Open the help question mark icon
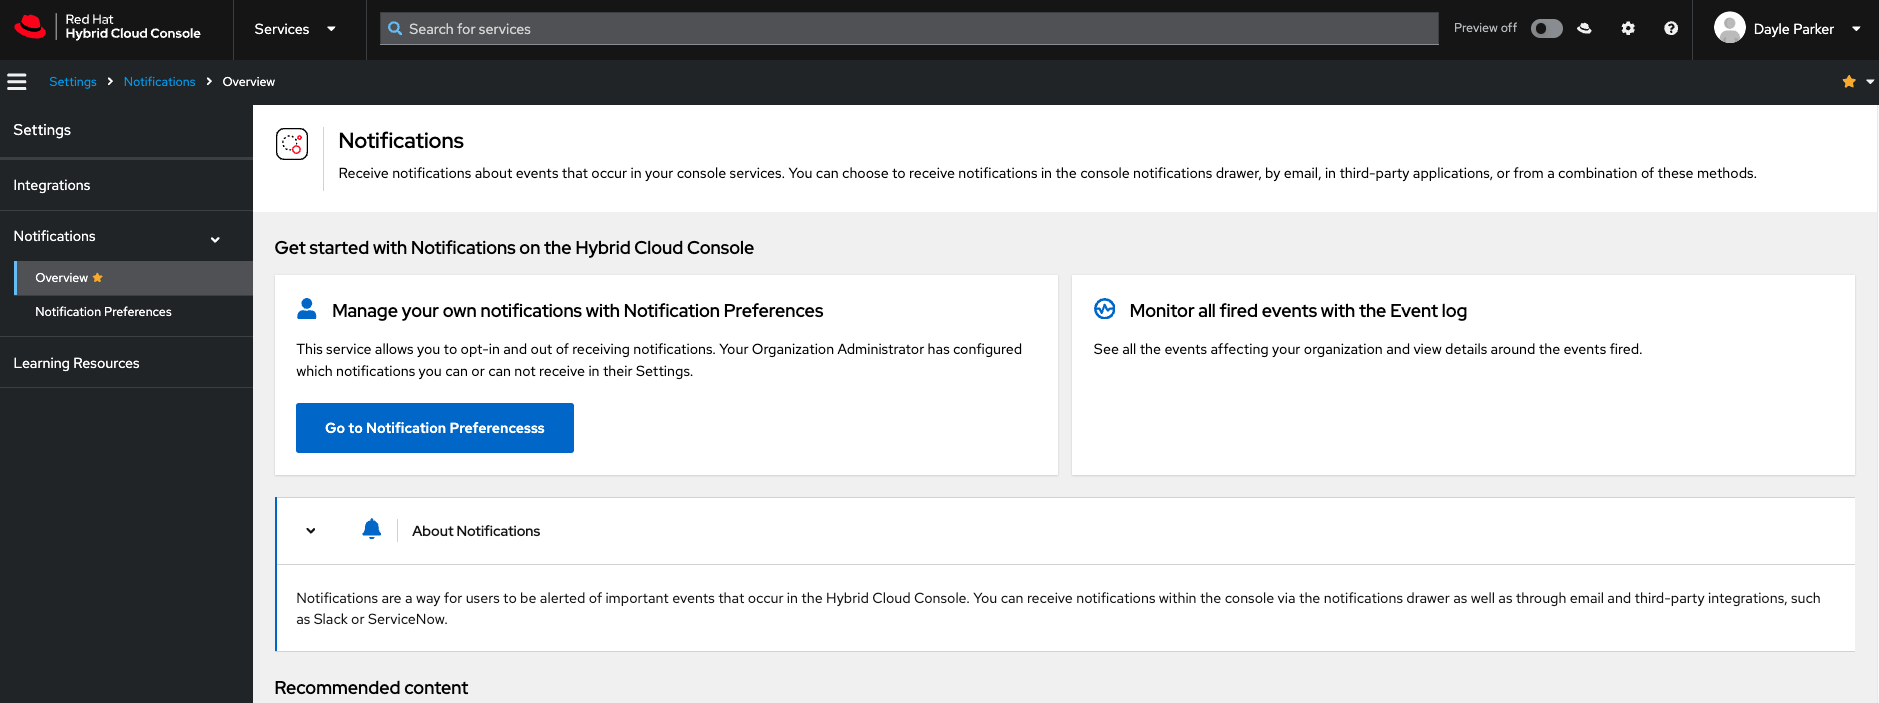The width and height of the screenshot is (1879, 703). 1671,28
